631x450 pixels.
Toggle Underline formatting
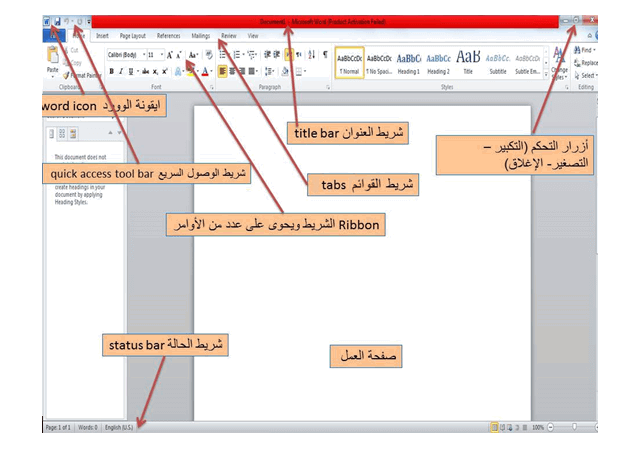point(130,71)
